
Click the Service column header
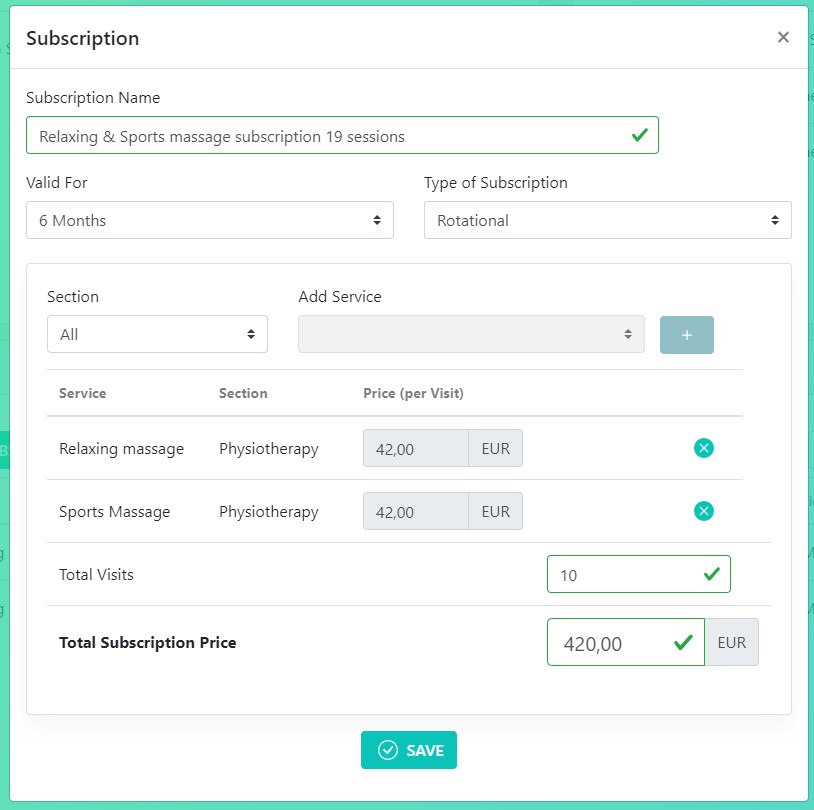point(82,393)
